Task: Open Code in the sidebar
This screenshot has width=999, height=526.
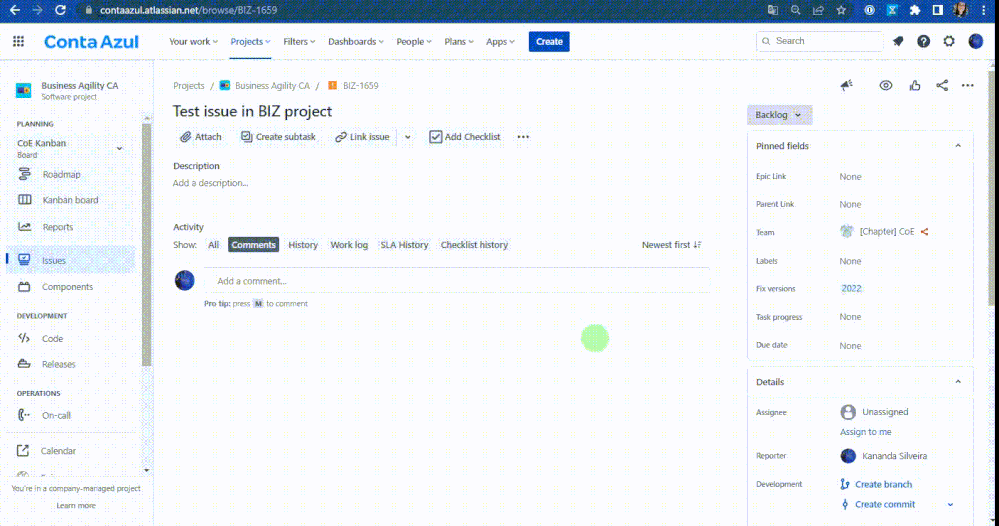Action: coord(52,339)
